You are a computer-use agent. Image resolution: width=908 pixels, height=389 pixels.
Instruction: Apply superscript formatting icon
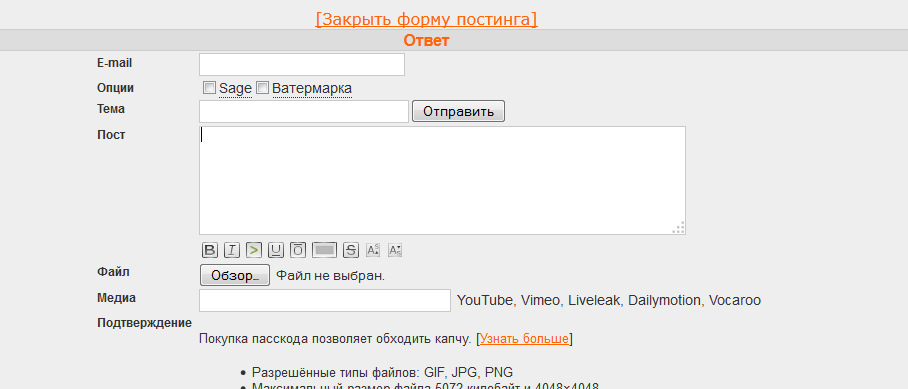pos(373,250)
